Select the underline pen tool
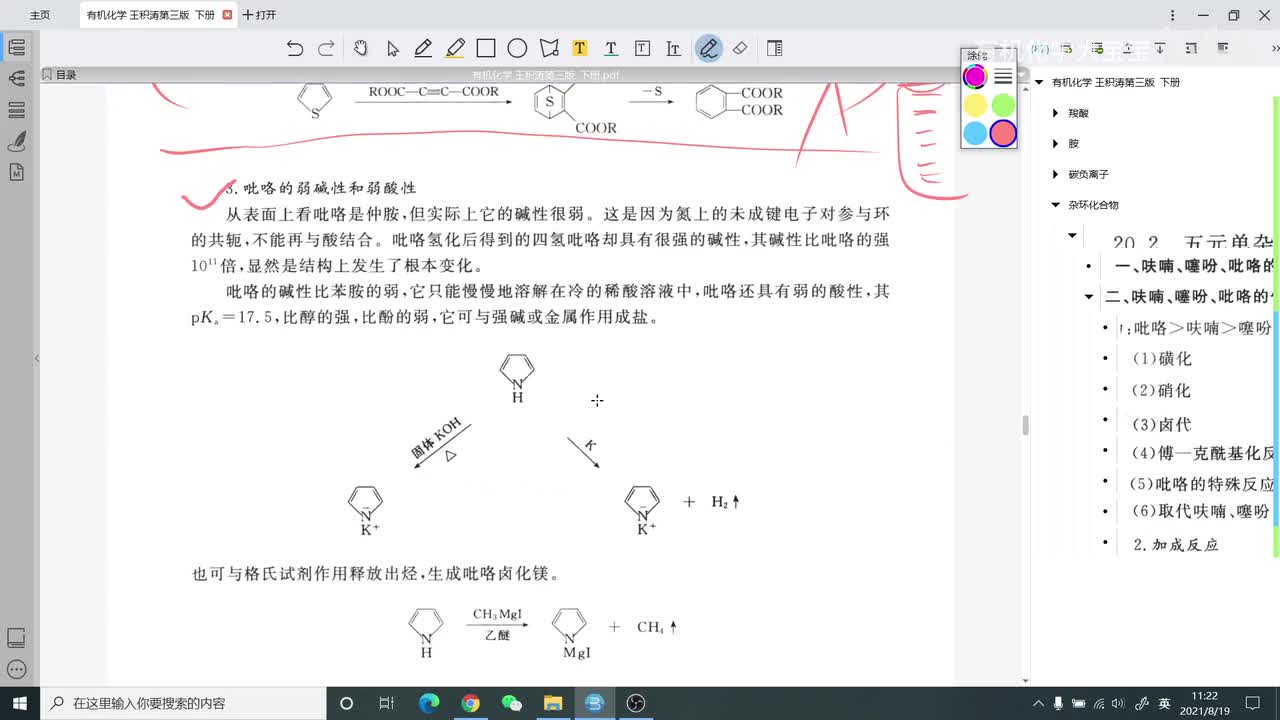The width and height of the screenshot is (1280, 720). click(x=423, y=48)
